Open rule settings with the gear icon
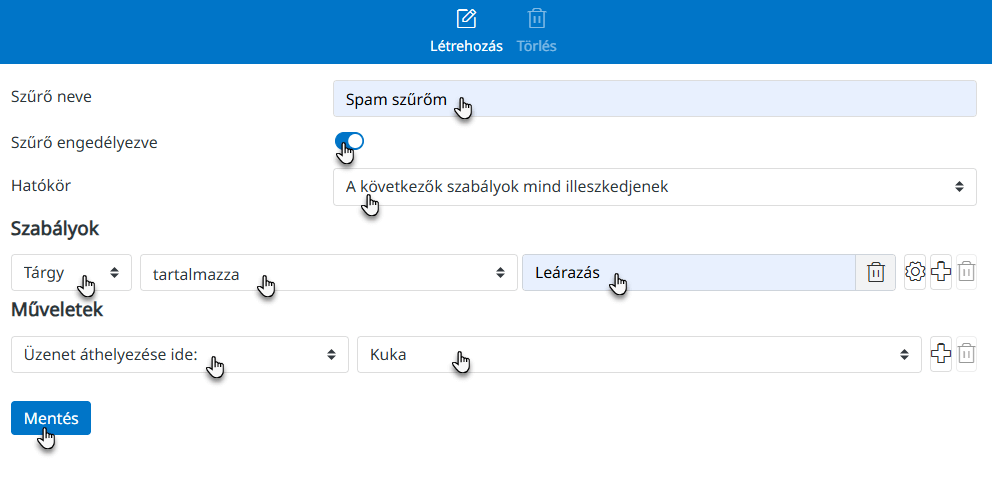This screenshot has height=487, width=992. (914, 272)
